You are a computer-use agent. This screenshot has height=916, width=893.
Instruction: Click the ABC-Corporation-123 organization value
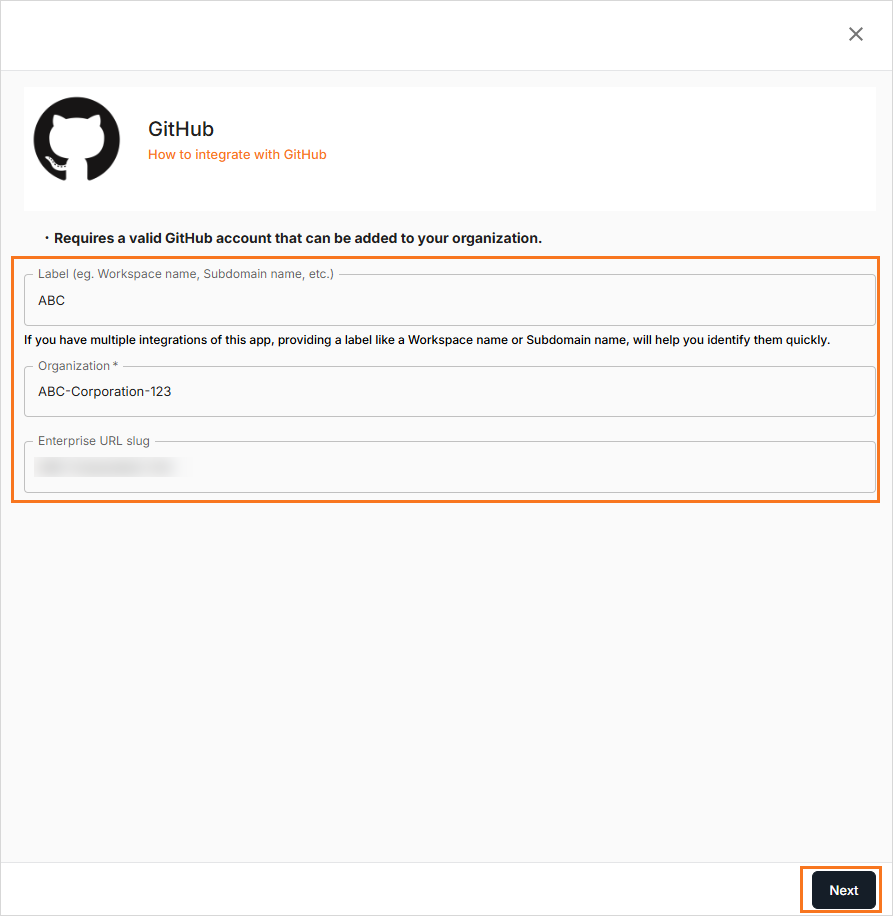point(105,391)
